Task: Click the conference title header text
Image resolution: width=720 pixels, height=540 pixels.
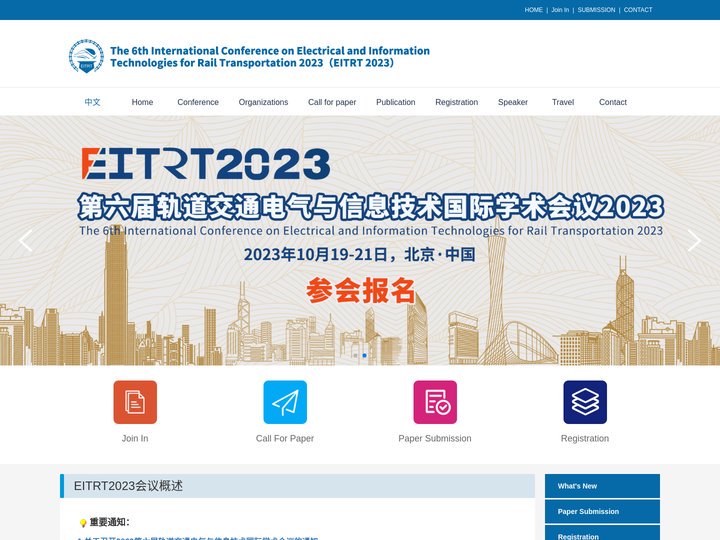Action: [x=270, y=56]
